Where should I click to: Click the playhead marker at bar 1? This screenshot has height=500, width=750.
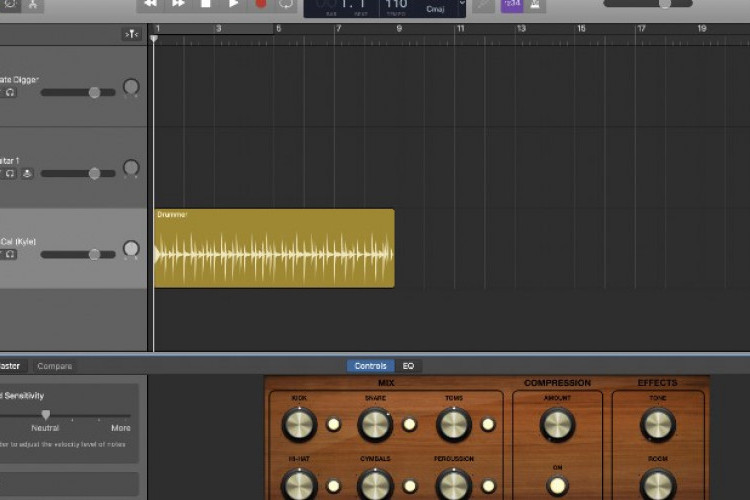[154, 39]
